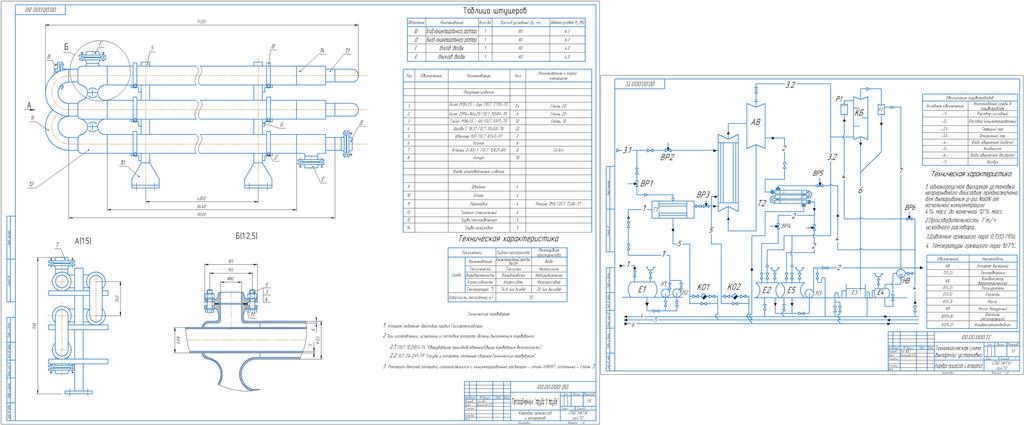The width and height of the screenshot is (1024, 425).
Task: Click the 'КБ' barometric condenser label
Action: 860,112
